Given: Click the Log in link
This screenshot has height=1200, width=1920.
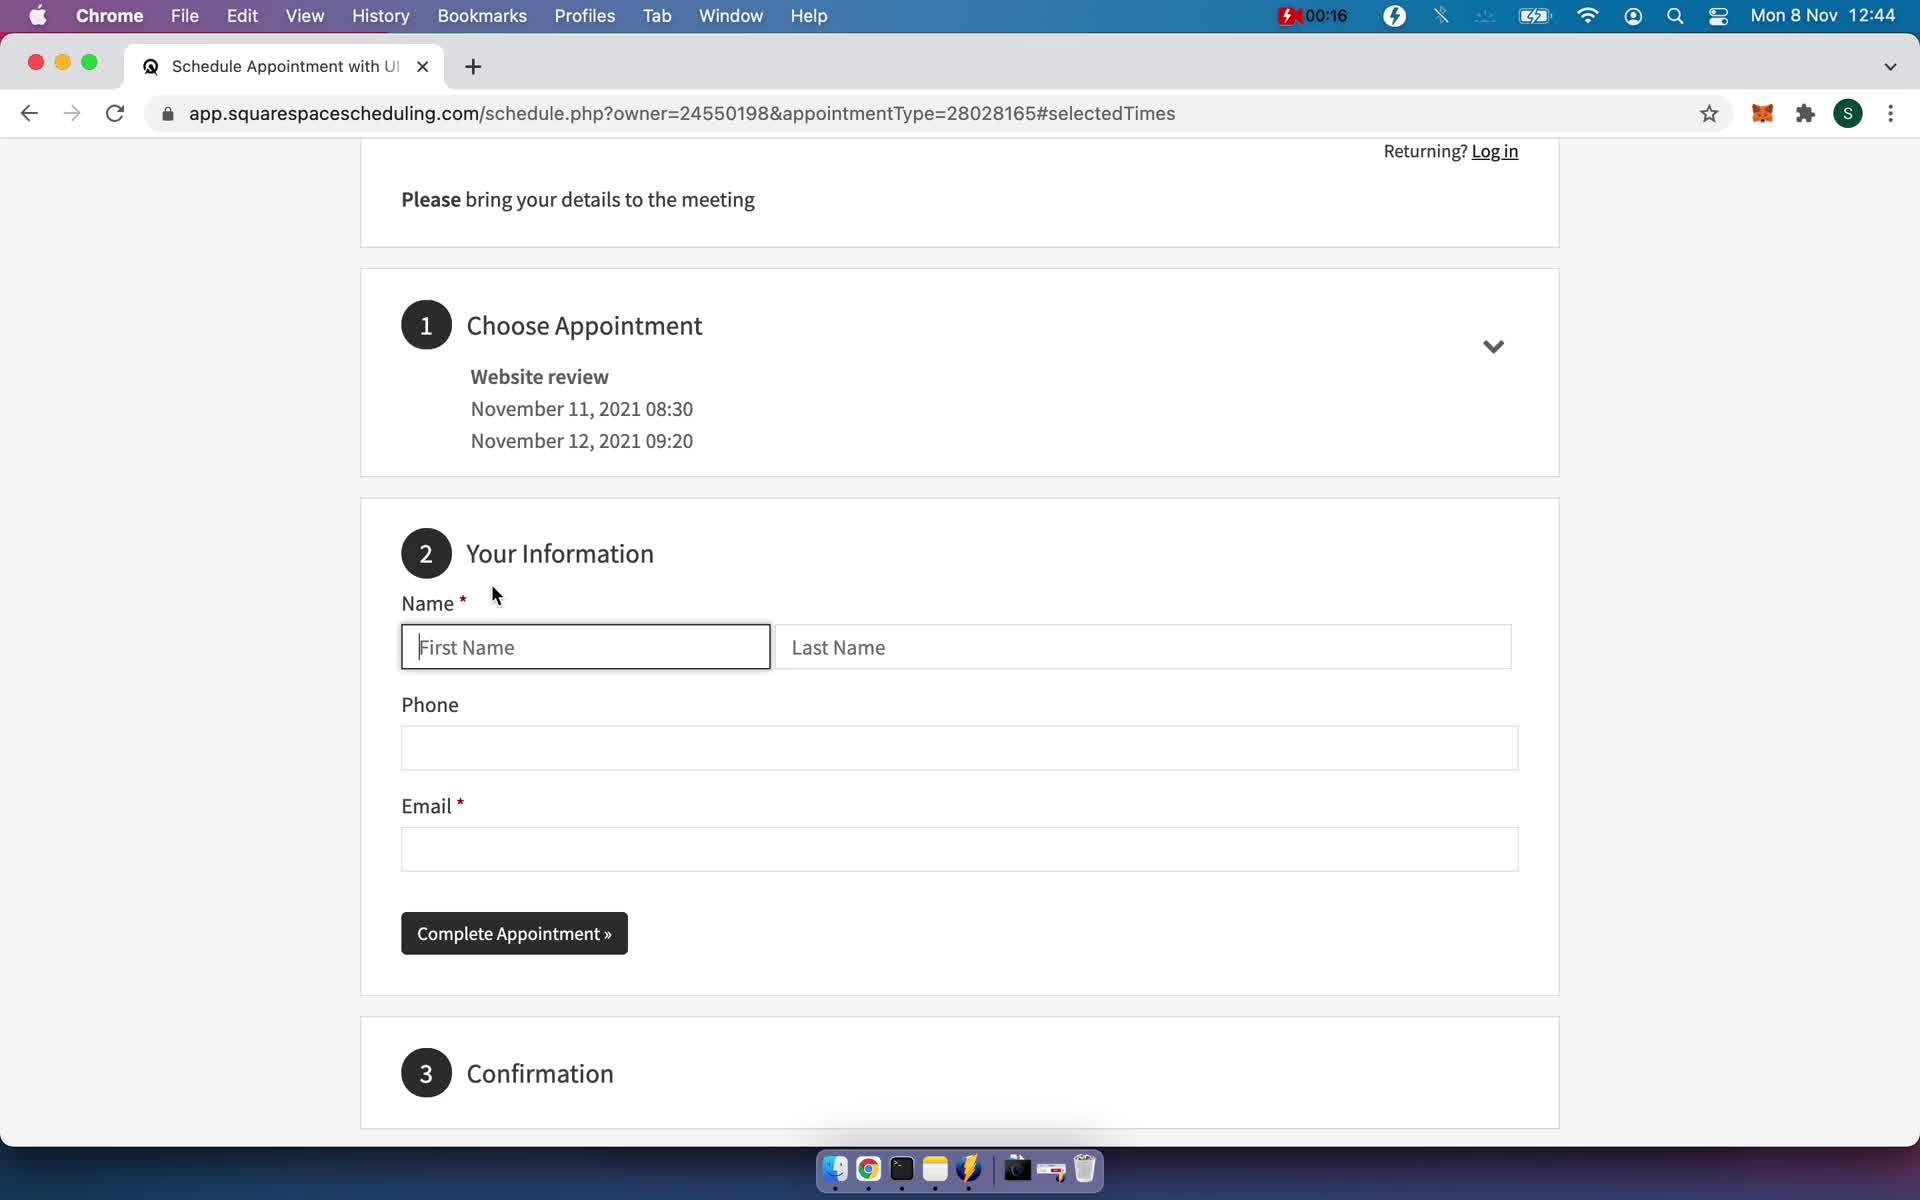Looking at the screenshot, I should [x=1494, y=151].
